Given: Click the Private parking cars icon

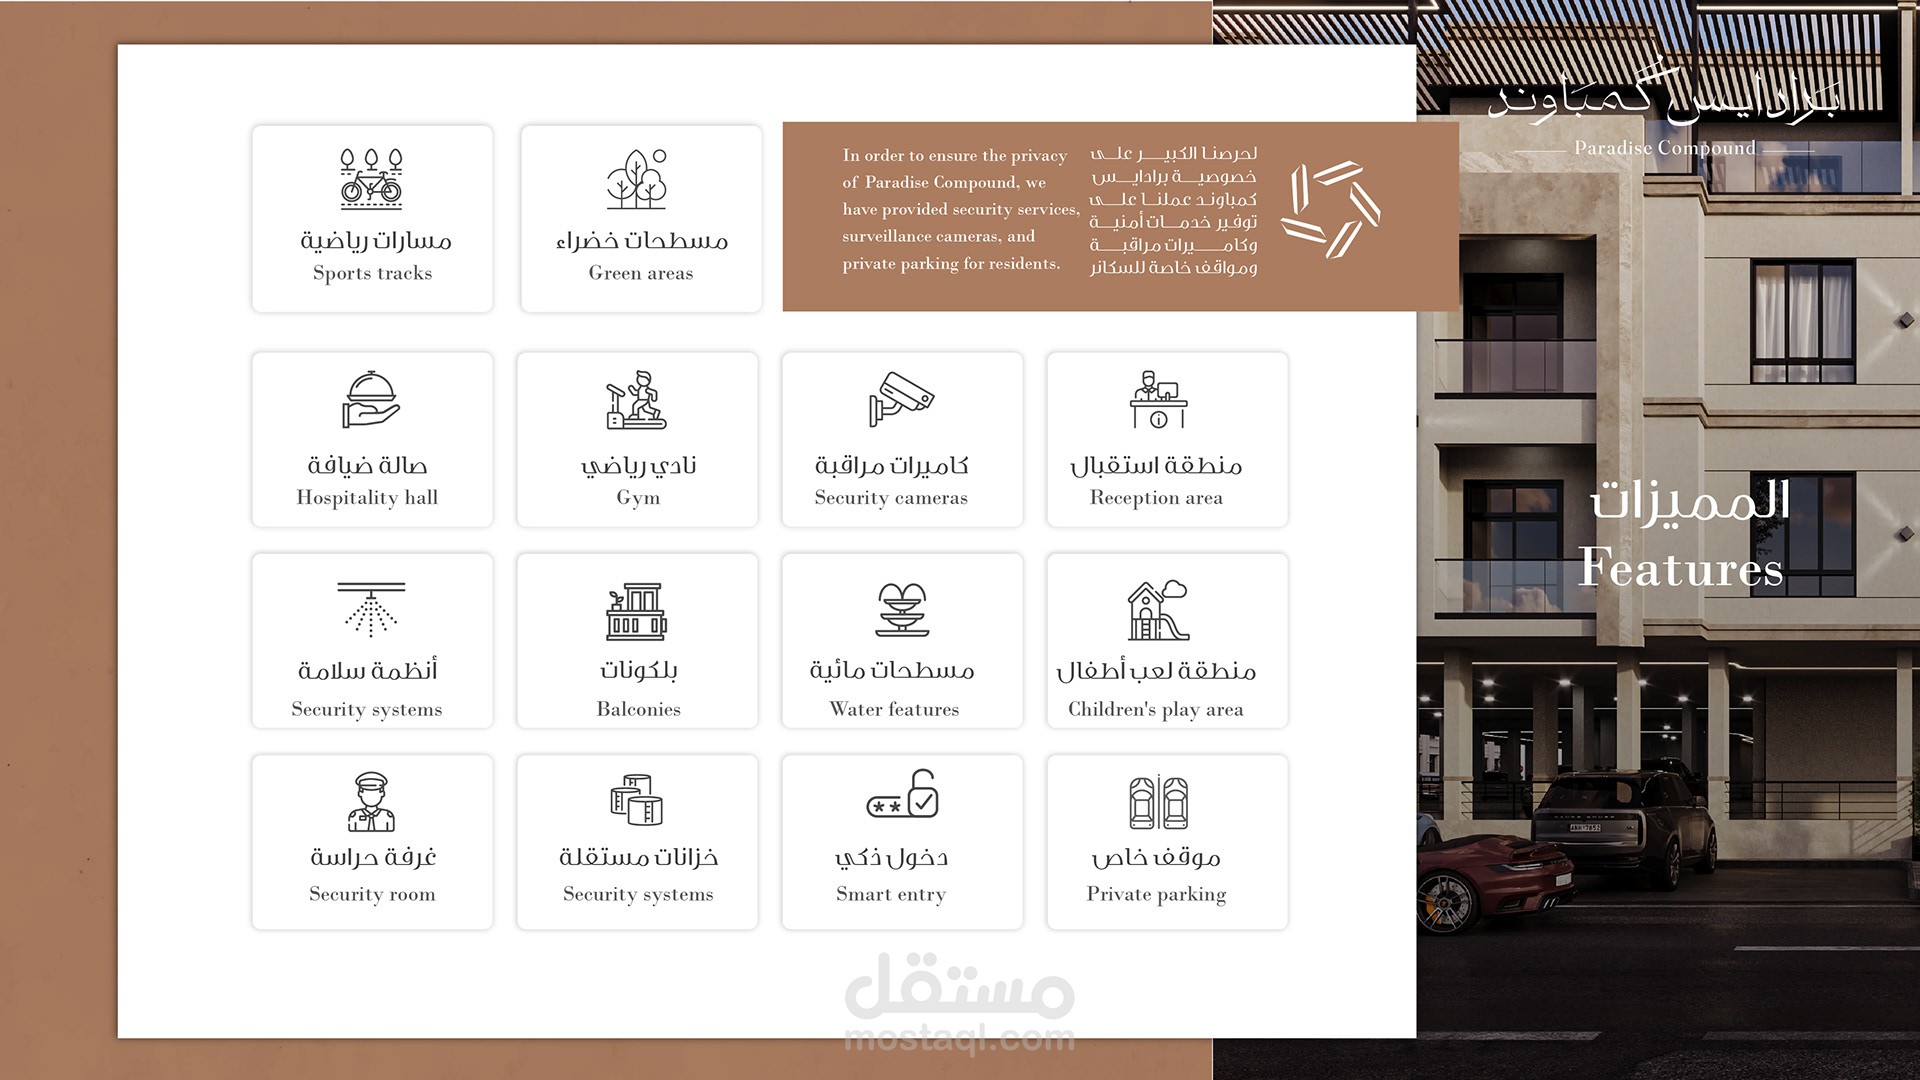Looking at the screenshot, I should pyautogui.click(x=1158, y=802).
